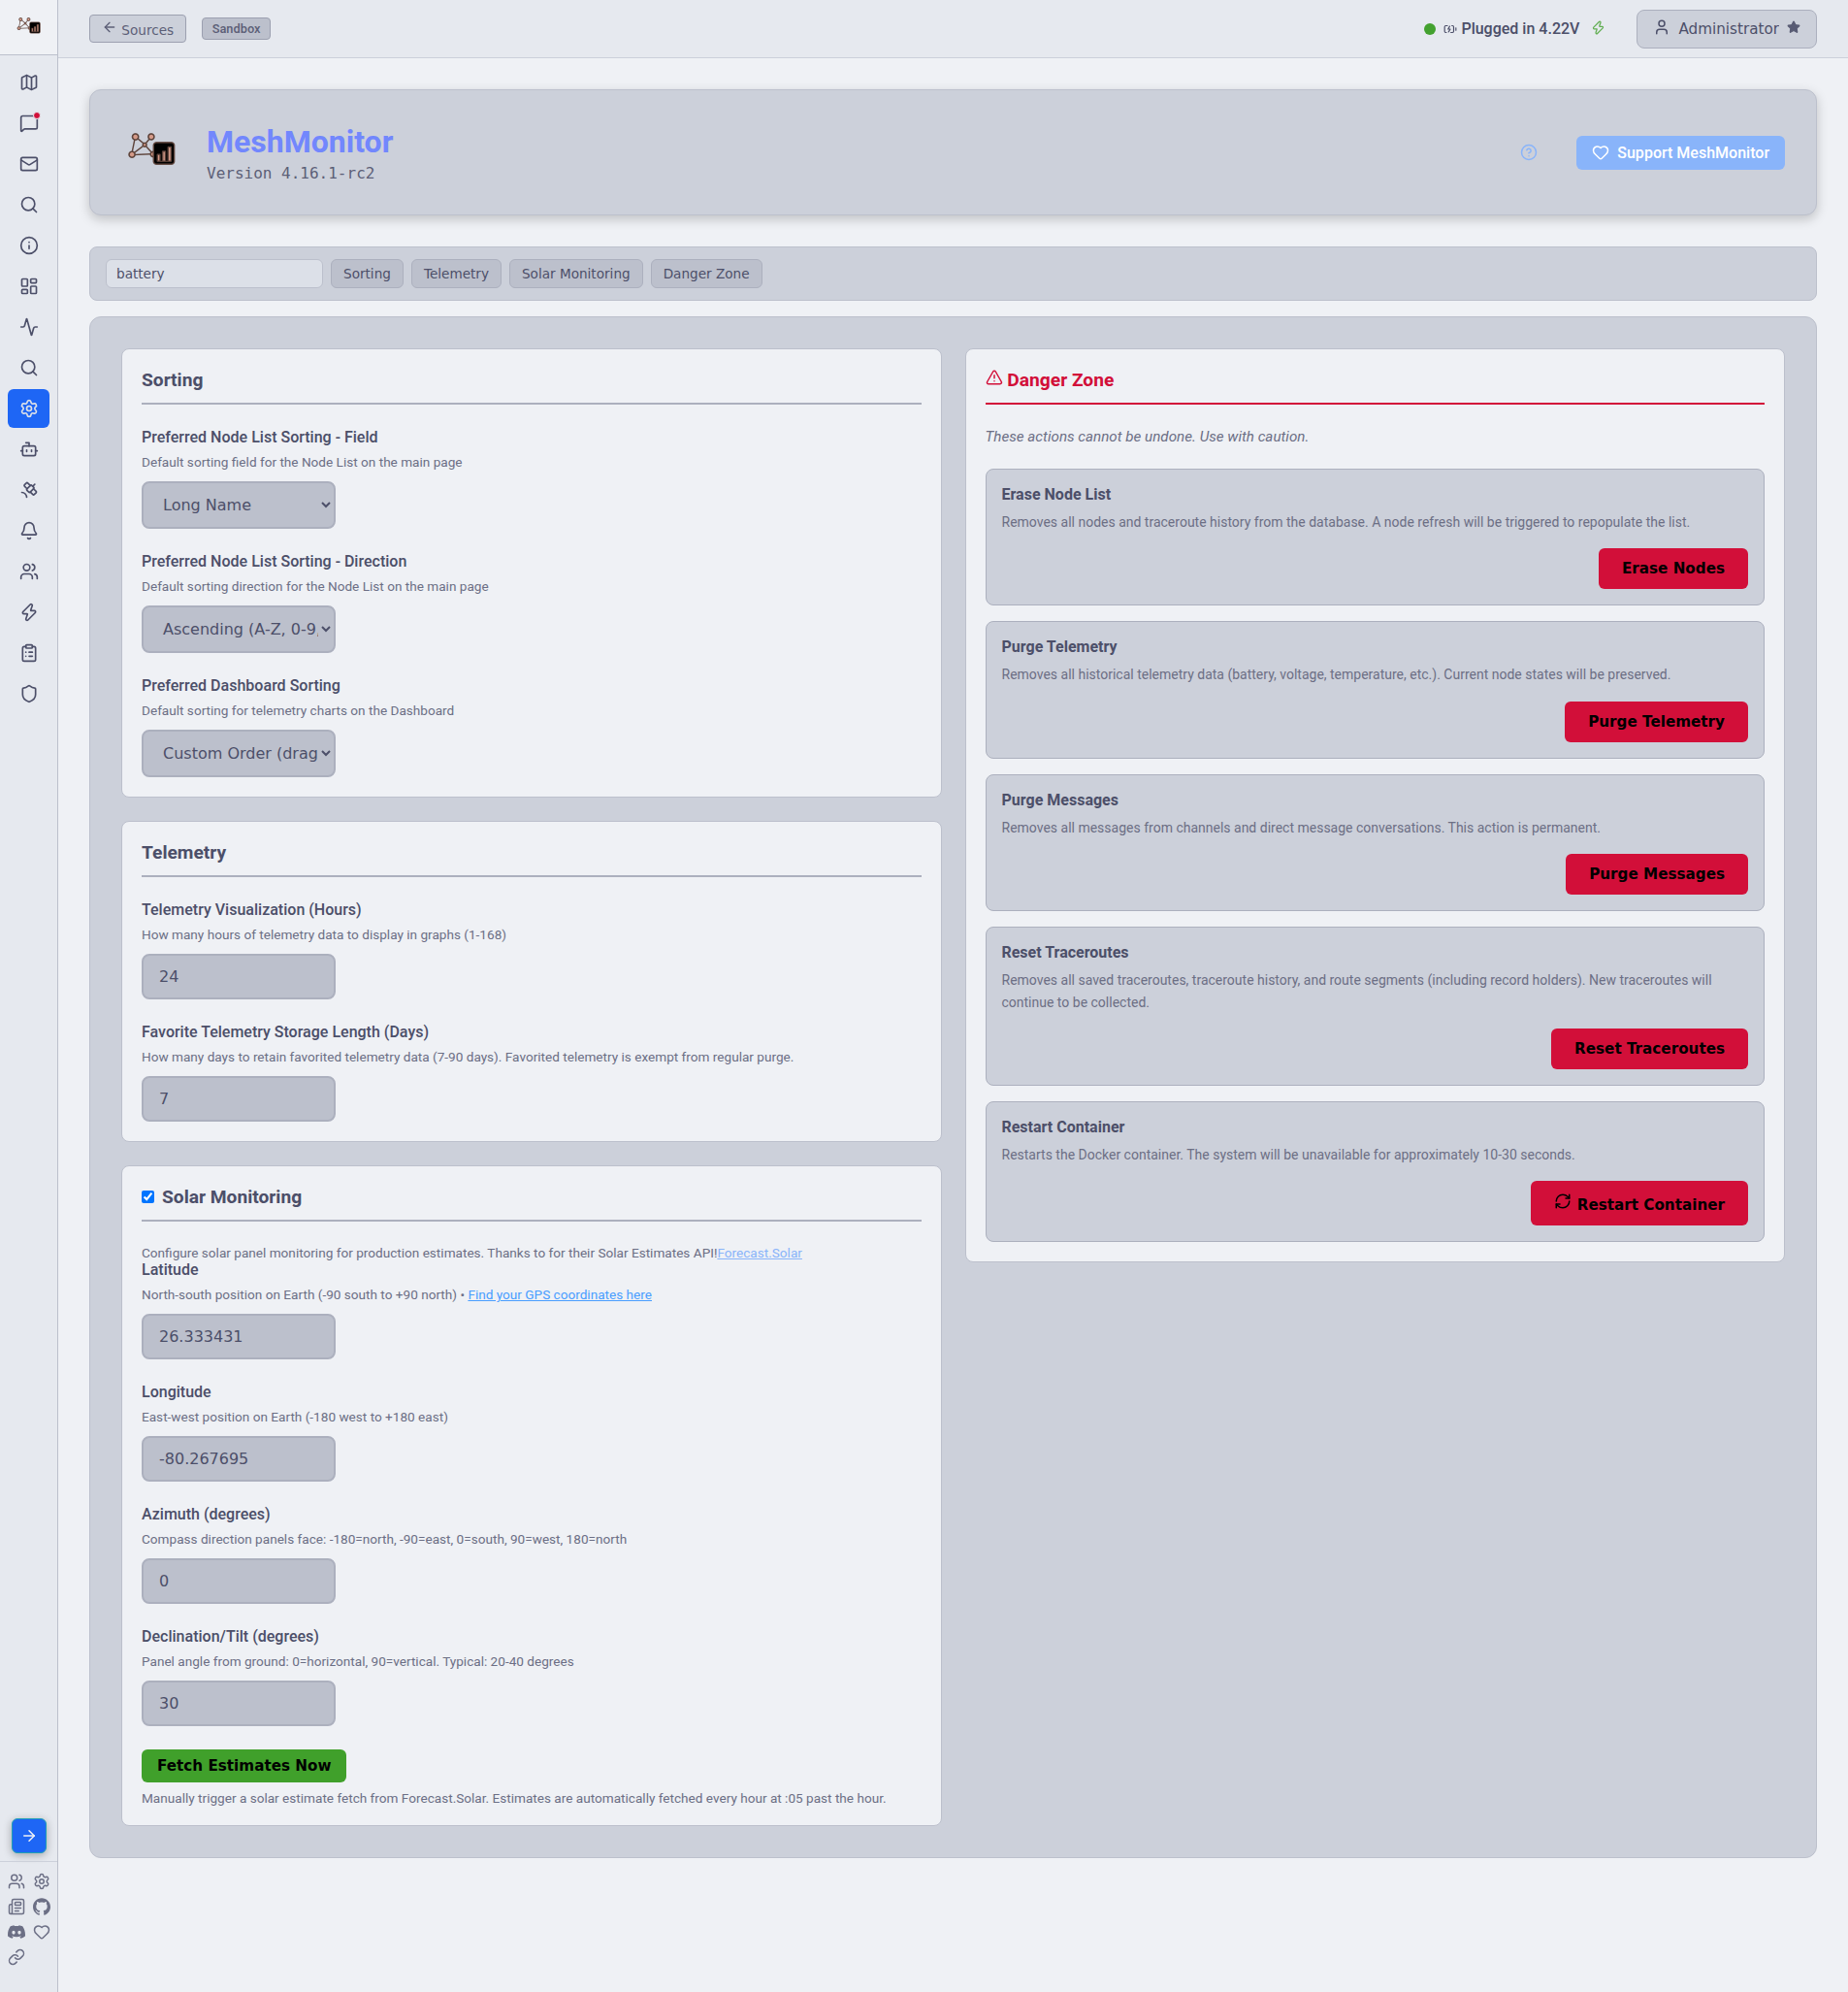
Task: Click the Telemetry Visualization hours field
Action: [238, 976]
